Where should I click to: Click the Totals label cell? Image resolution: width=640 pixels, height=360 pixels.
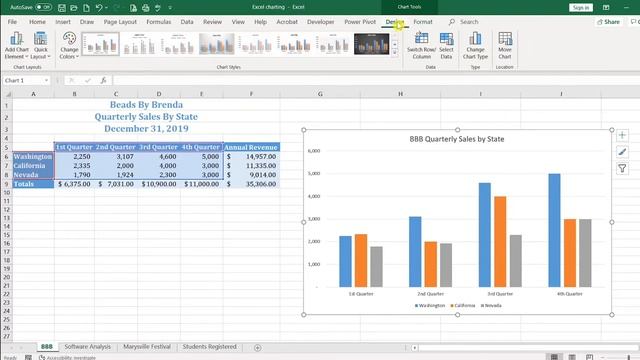coord(33,184)
